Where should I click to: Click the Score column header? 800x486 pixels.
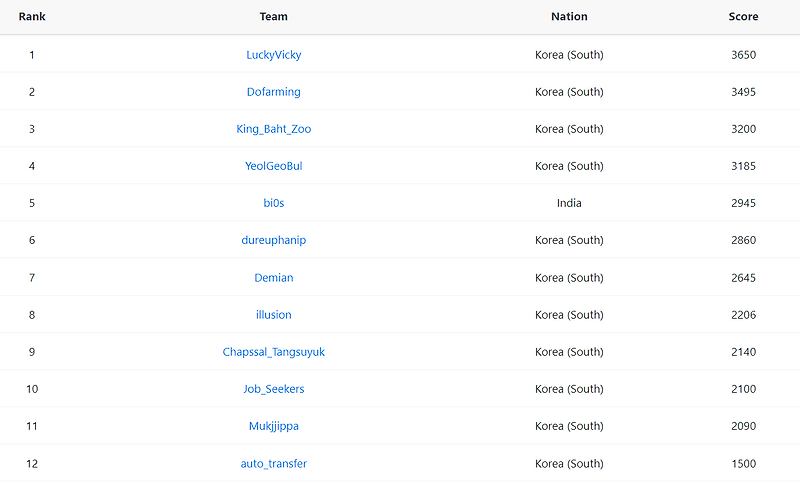point(743,17)
